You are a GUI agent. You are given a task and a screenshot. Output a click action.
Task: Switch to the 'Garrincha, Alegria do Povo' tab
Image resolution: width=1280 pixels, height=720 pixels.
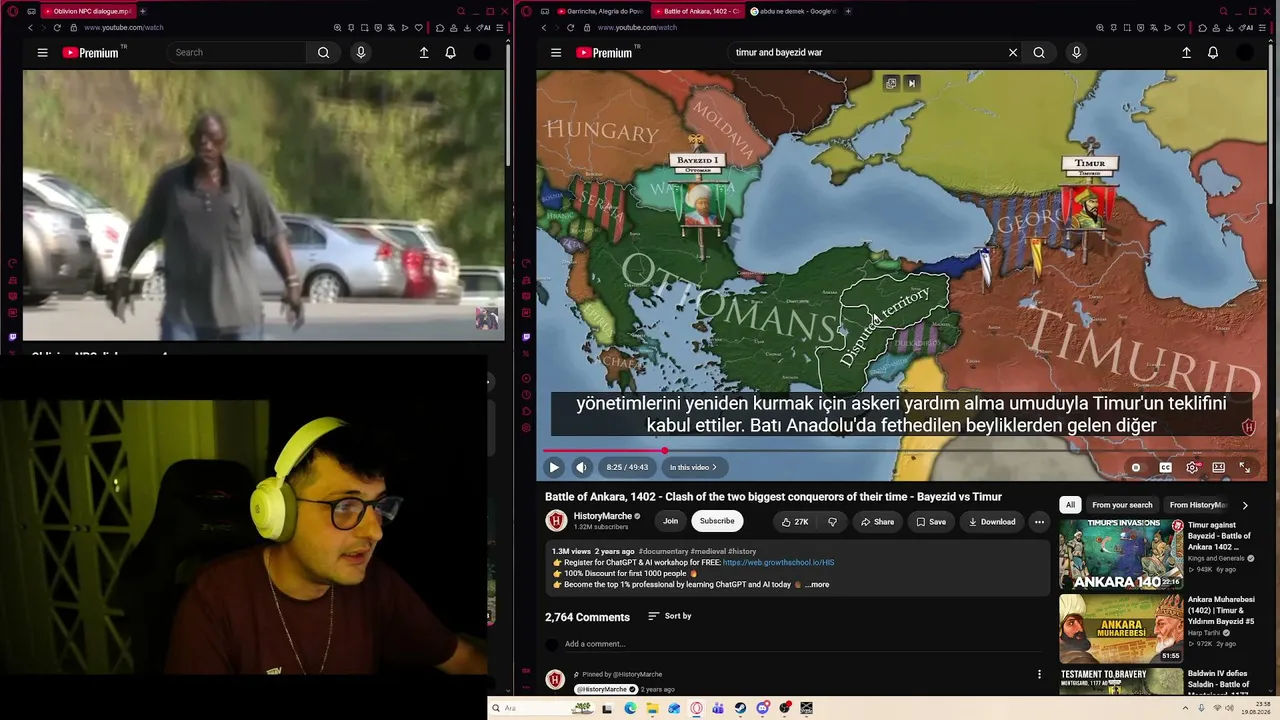[x=600, y=11]
